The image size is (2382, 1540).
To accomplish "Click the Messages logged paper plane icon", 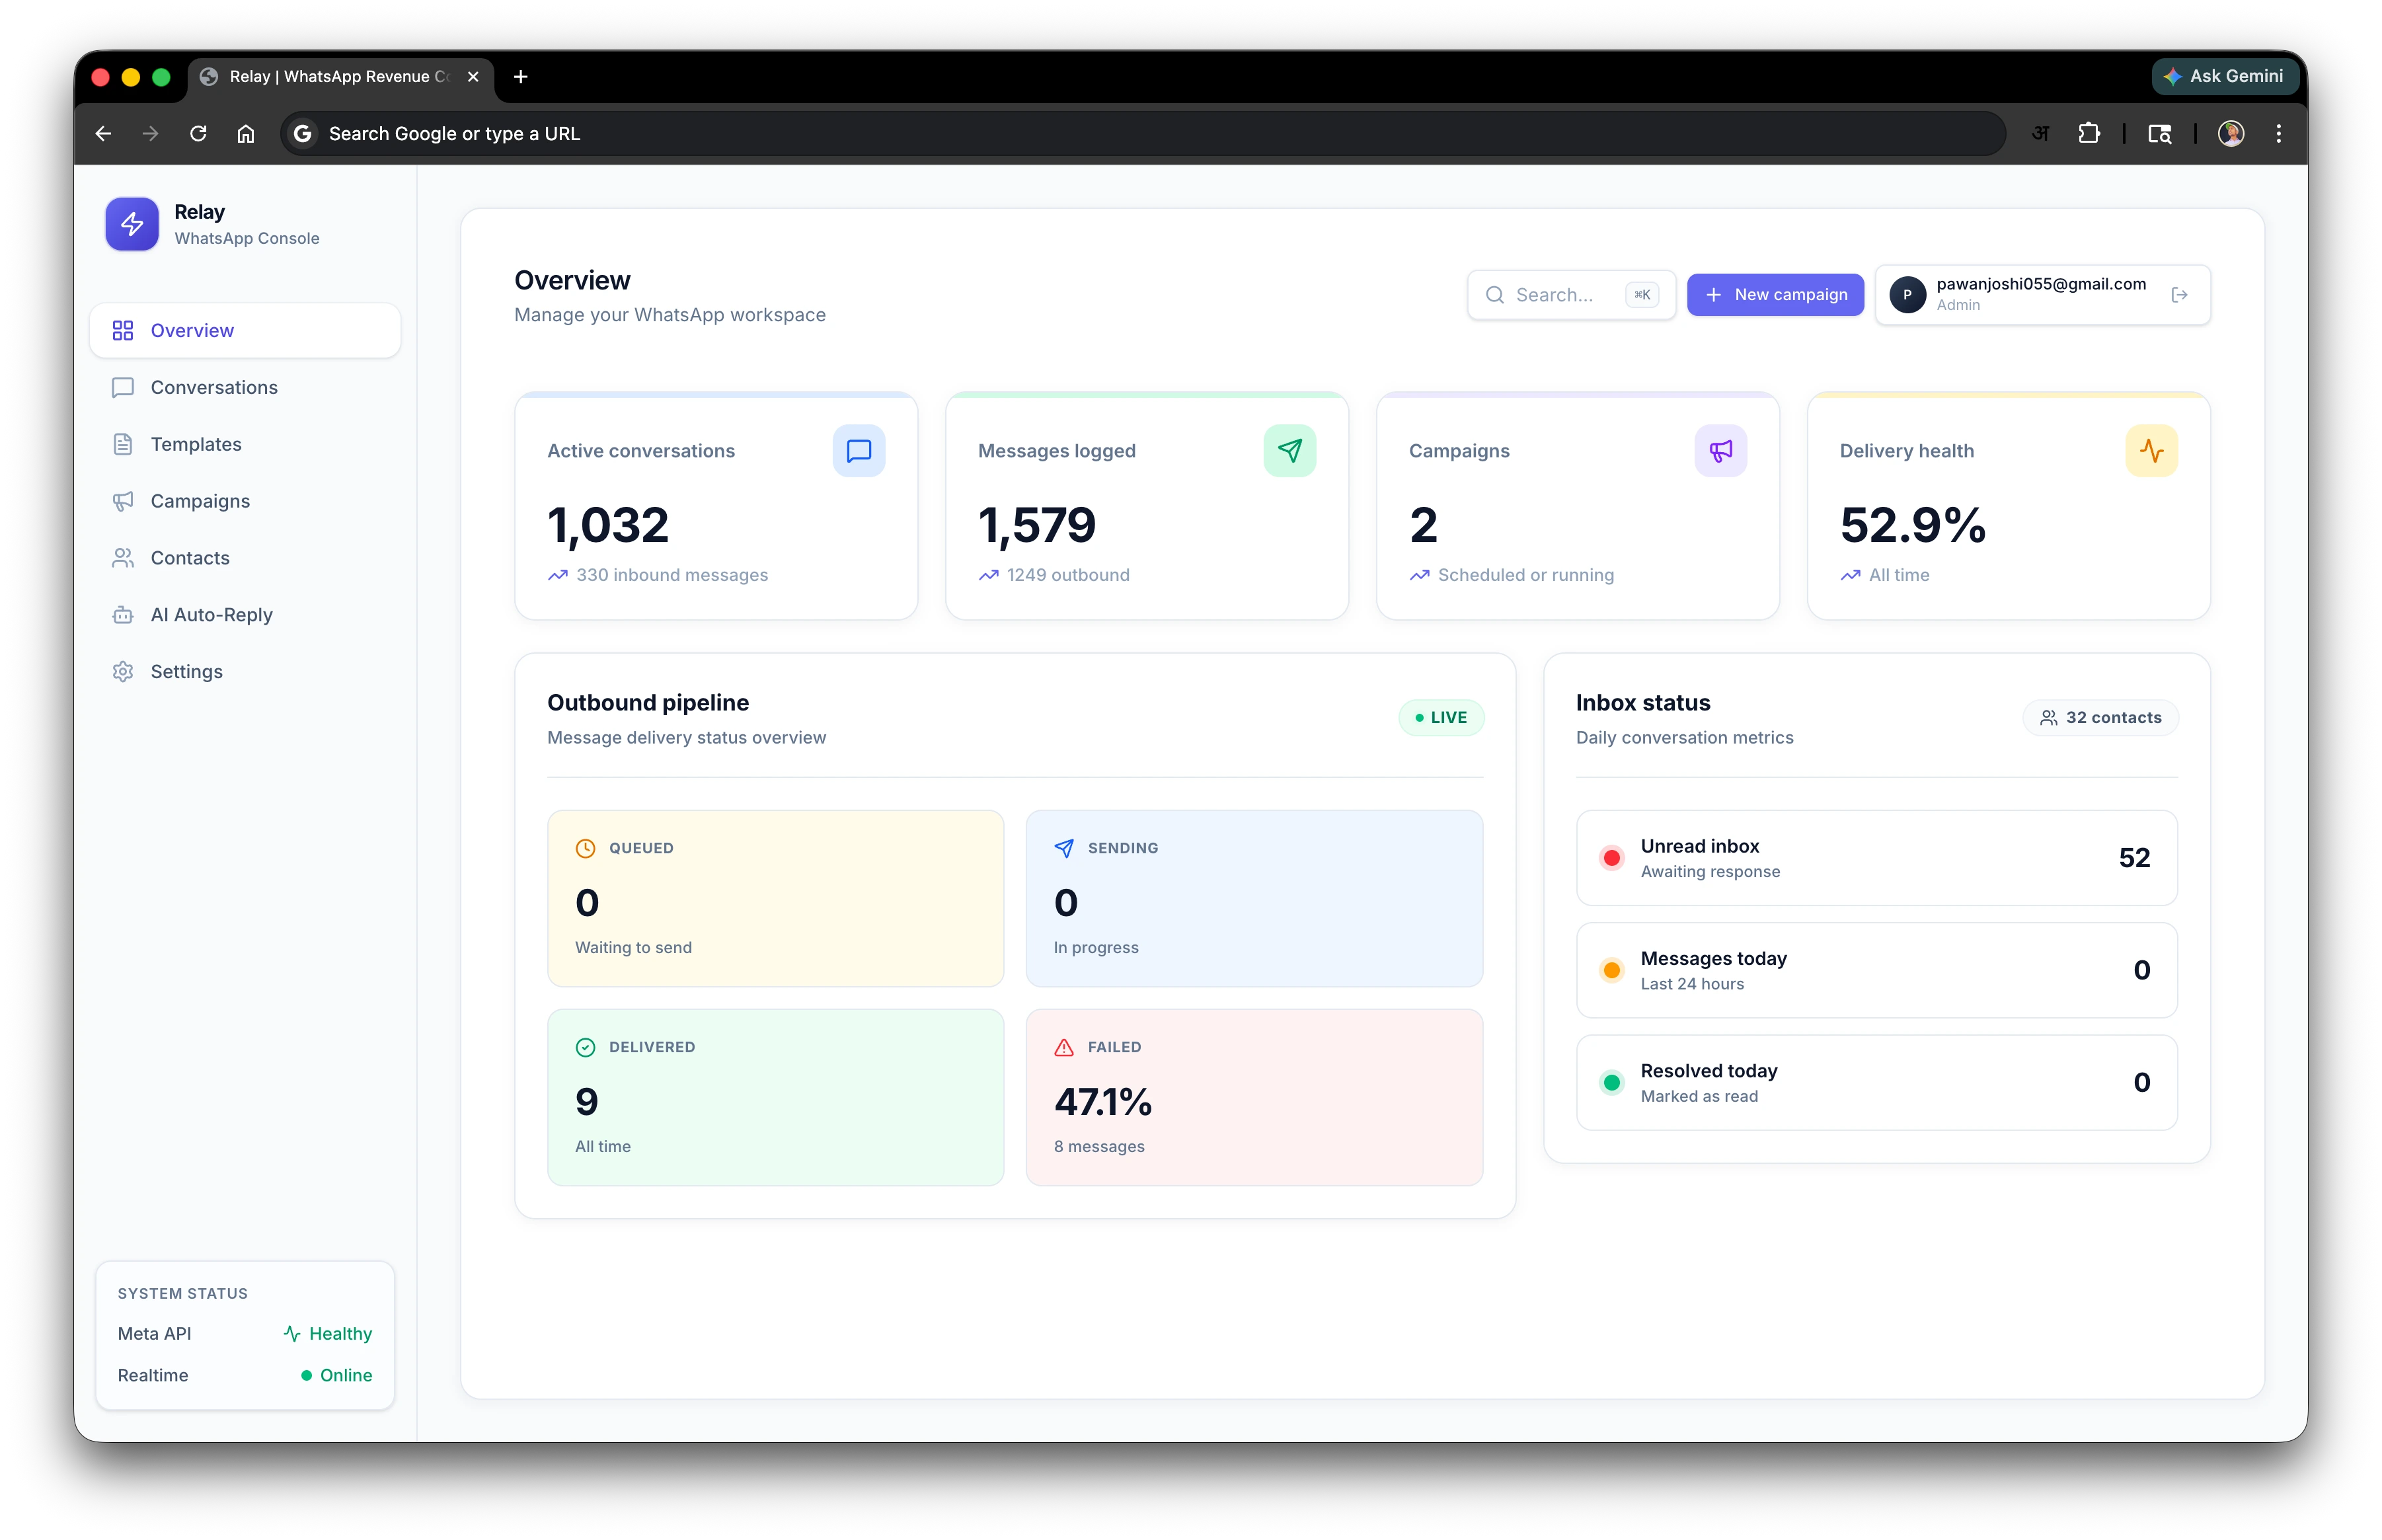I will (x=1289, y=451).
